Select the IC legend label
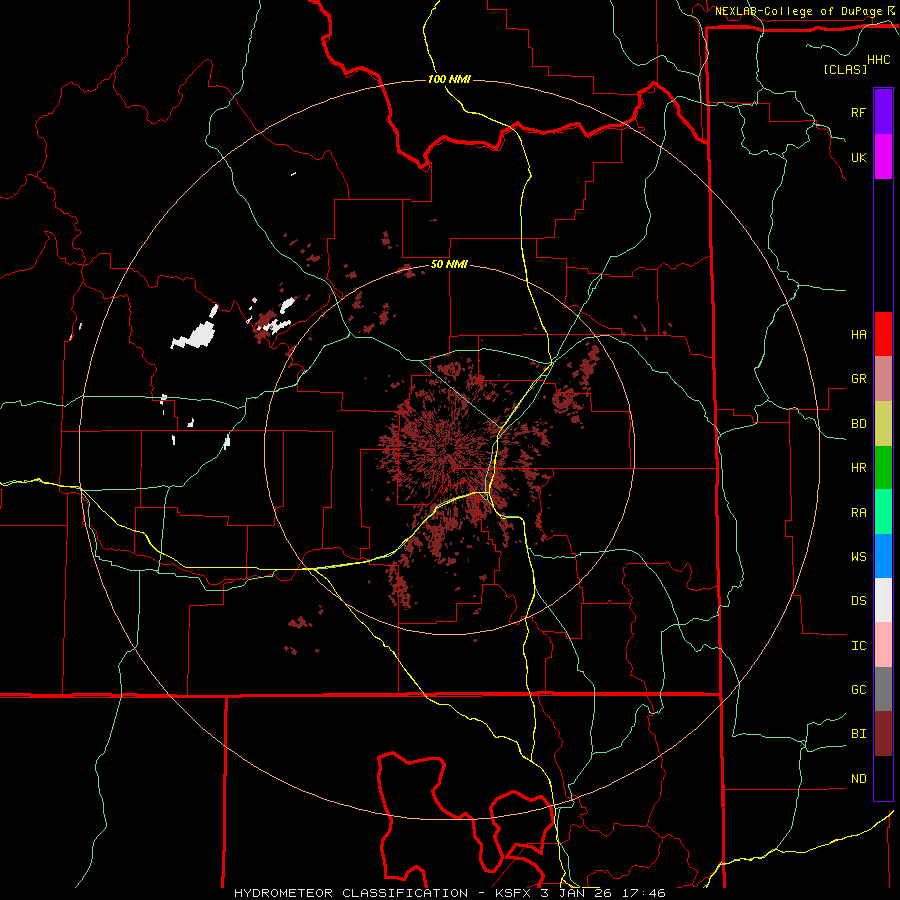Image resolution: width=900 pixels, height=900 pixels. point(858,646)
